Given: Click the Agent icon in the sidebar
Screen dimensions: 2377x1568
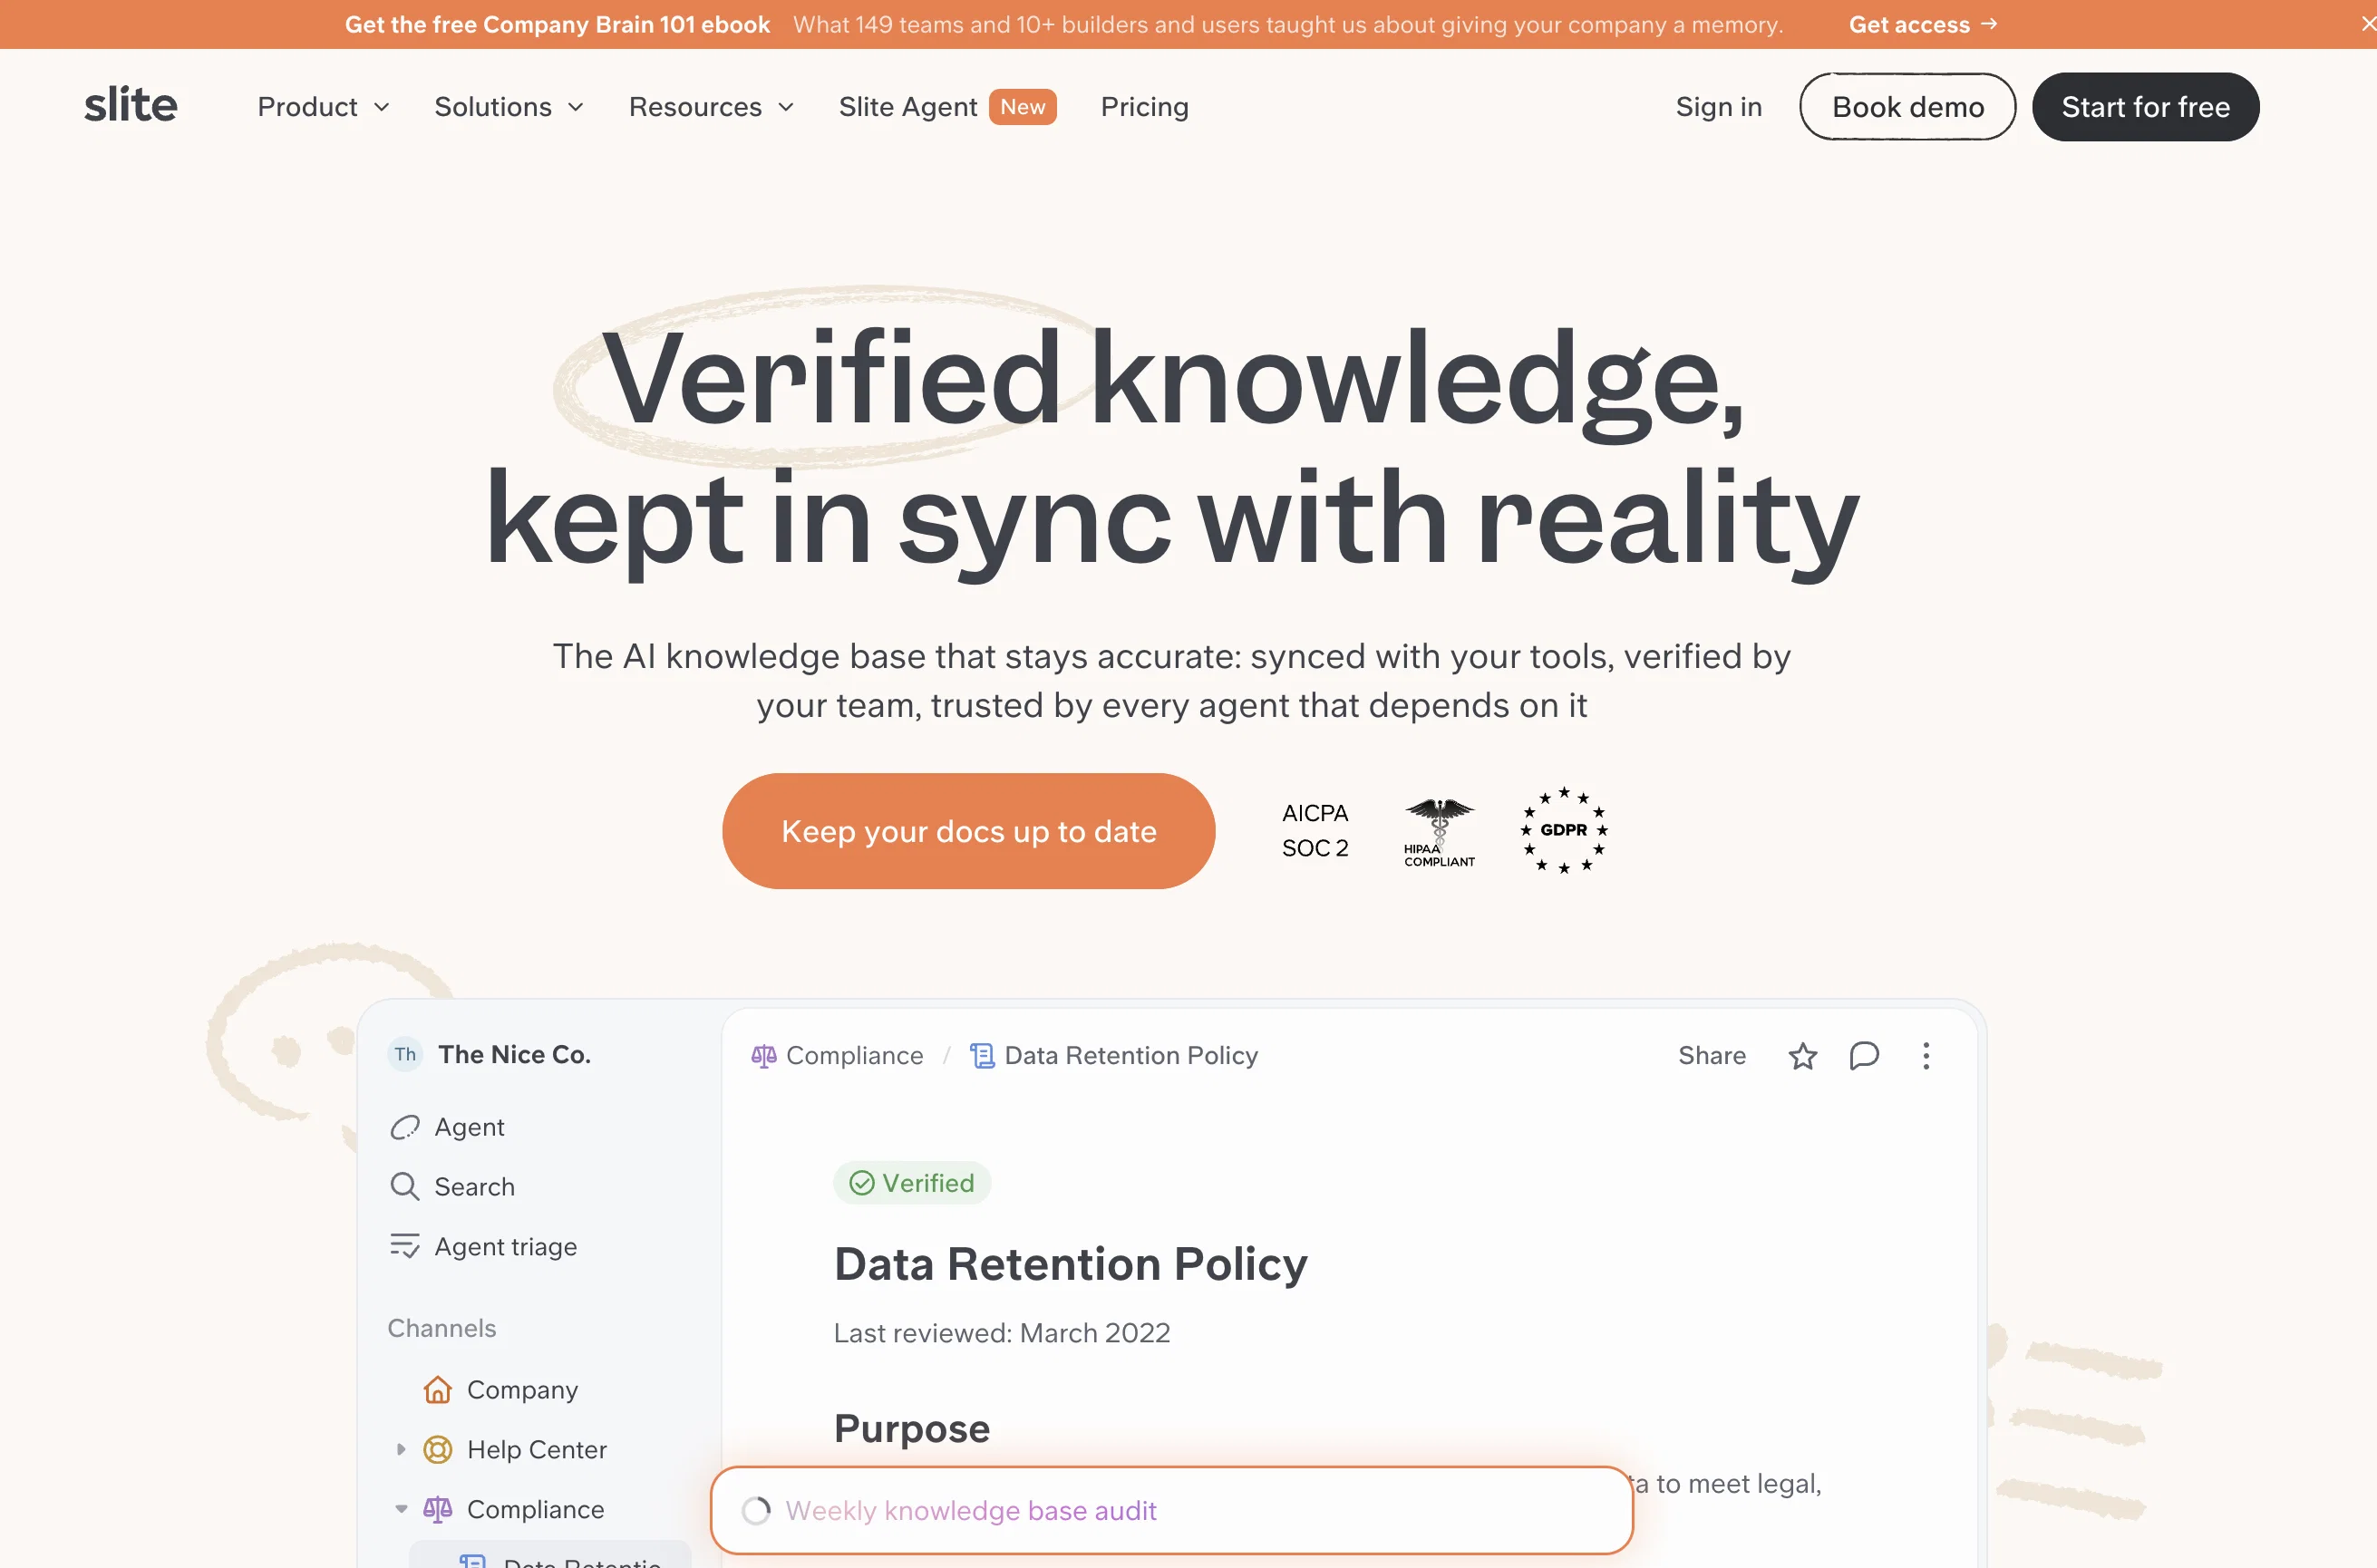Looking at the screenshot, I should 405,1127.
